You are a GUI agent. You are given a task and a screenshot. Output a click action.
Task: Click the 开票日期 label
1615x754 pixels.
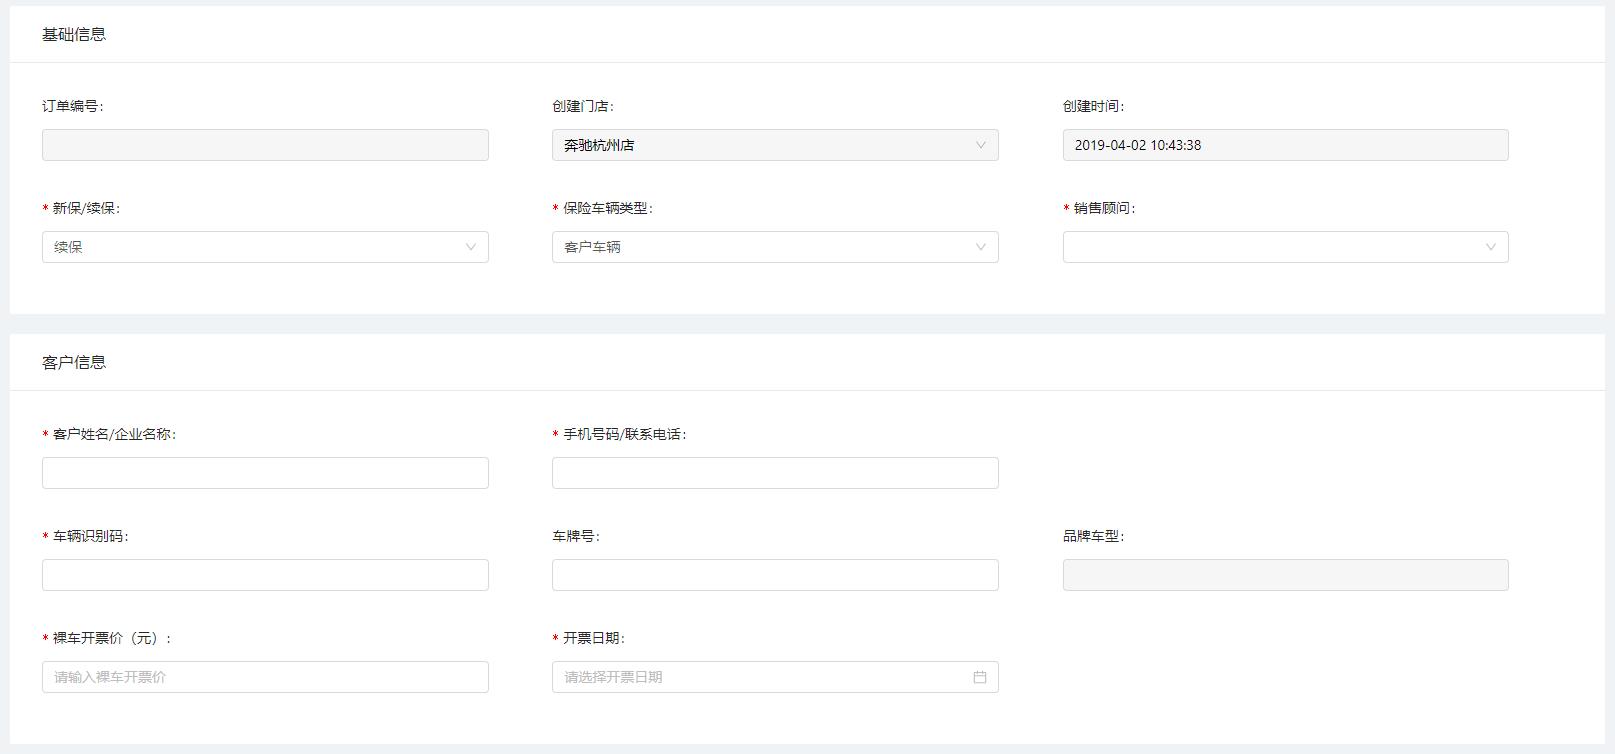594,638
